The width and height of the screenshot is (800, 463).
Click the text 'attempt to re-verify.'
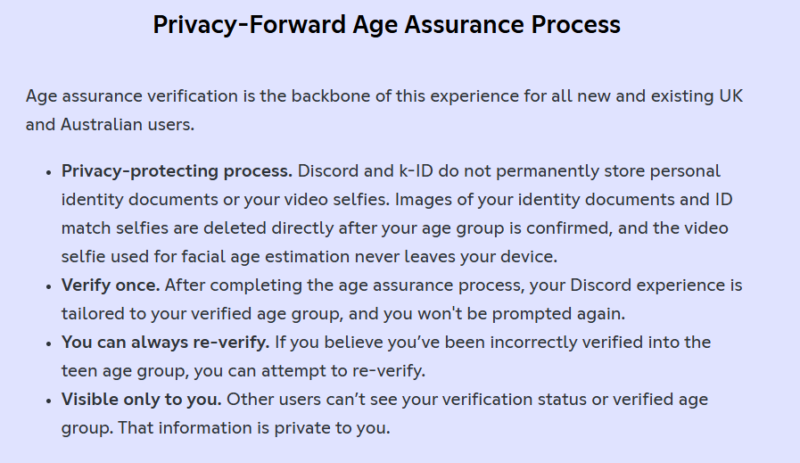343,371
